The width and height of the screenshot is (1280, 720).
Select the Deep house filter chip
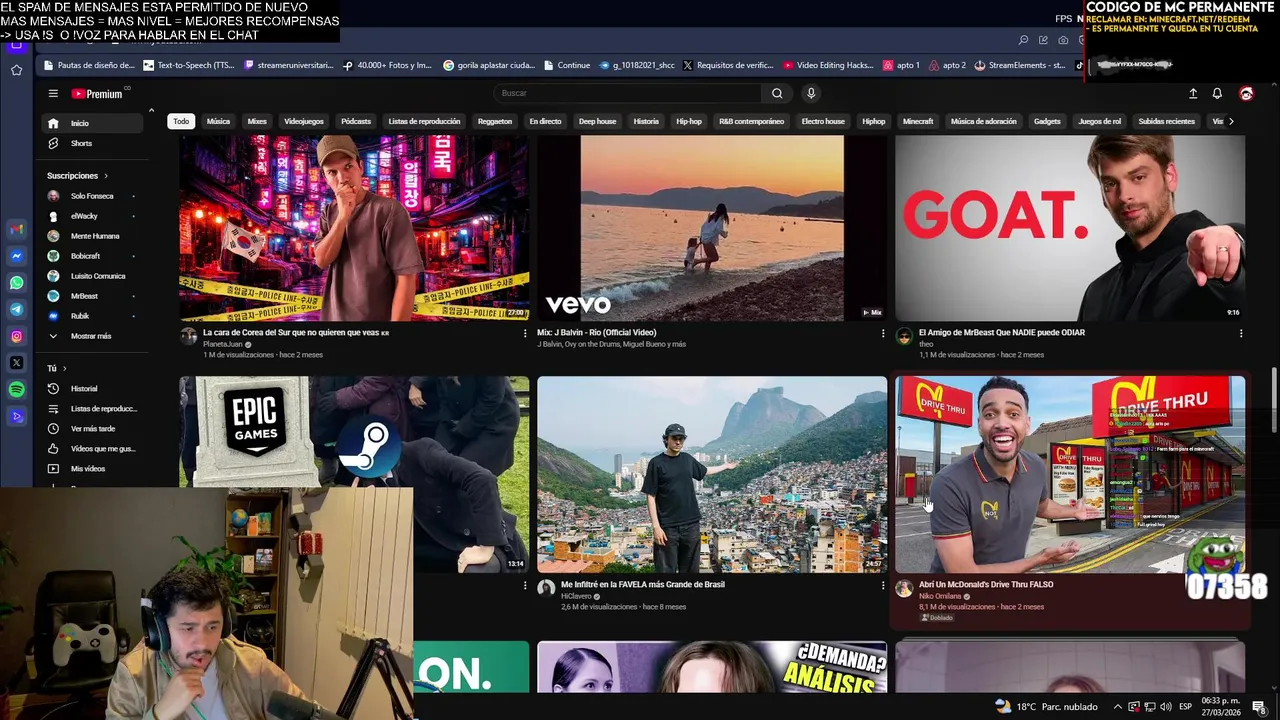tap(597, 121)
